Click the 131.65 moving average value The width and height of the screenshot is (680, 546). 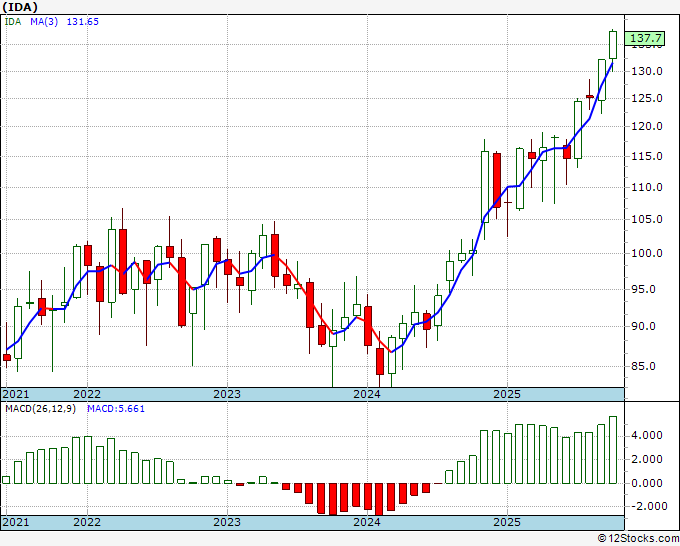(x=82, y=22)
